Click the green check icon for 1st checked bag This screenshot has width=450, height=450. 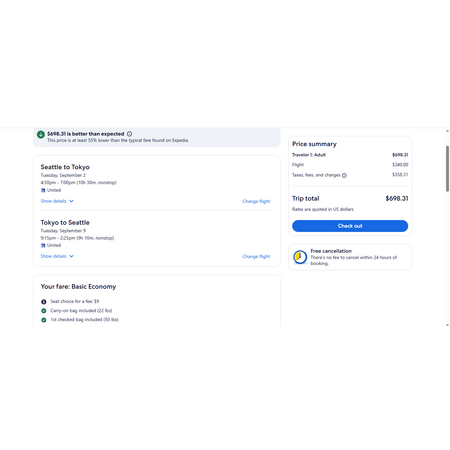[44, 320]
